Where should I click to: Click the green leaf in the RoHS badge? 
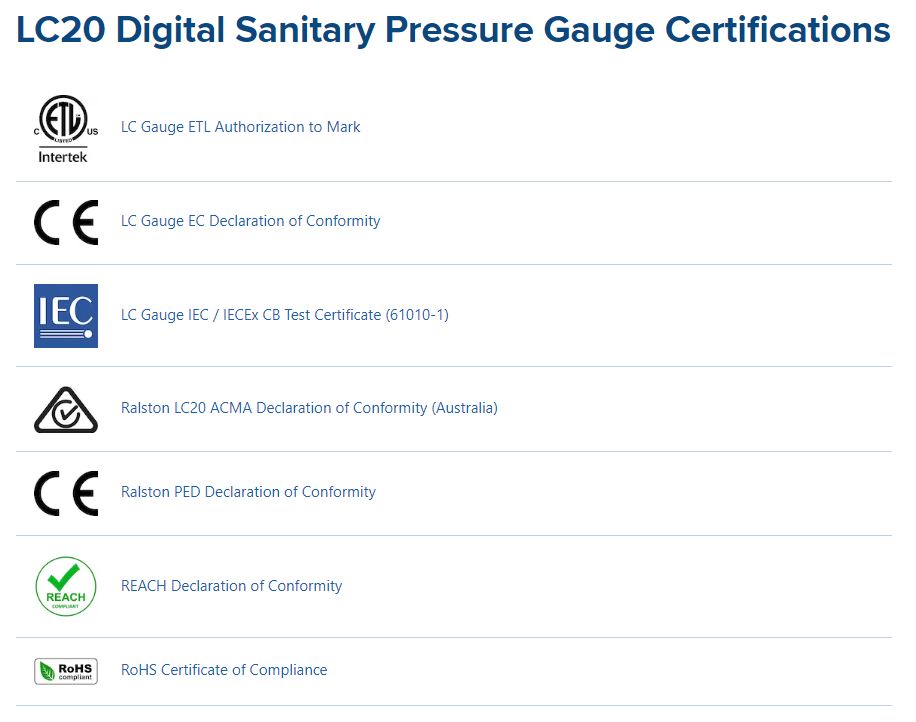pyautogui.click(x=47, y=671)
